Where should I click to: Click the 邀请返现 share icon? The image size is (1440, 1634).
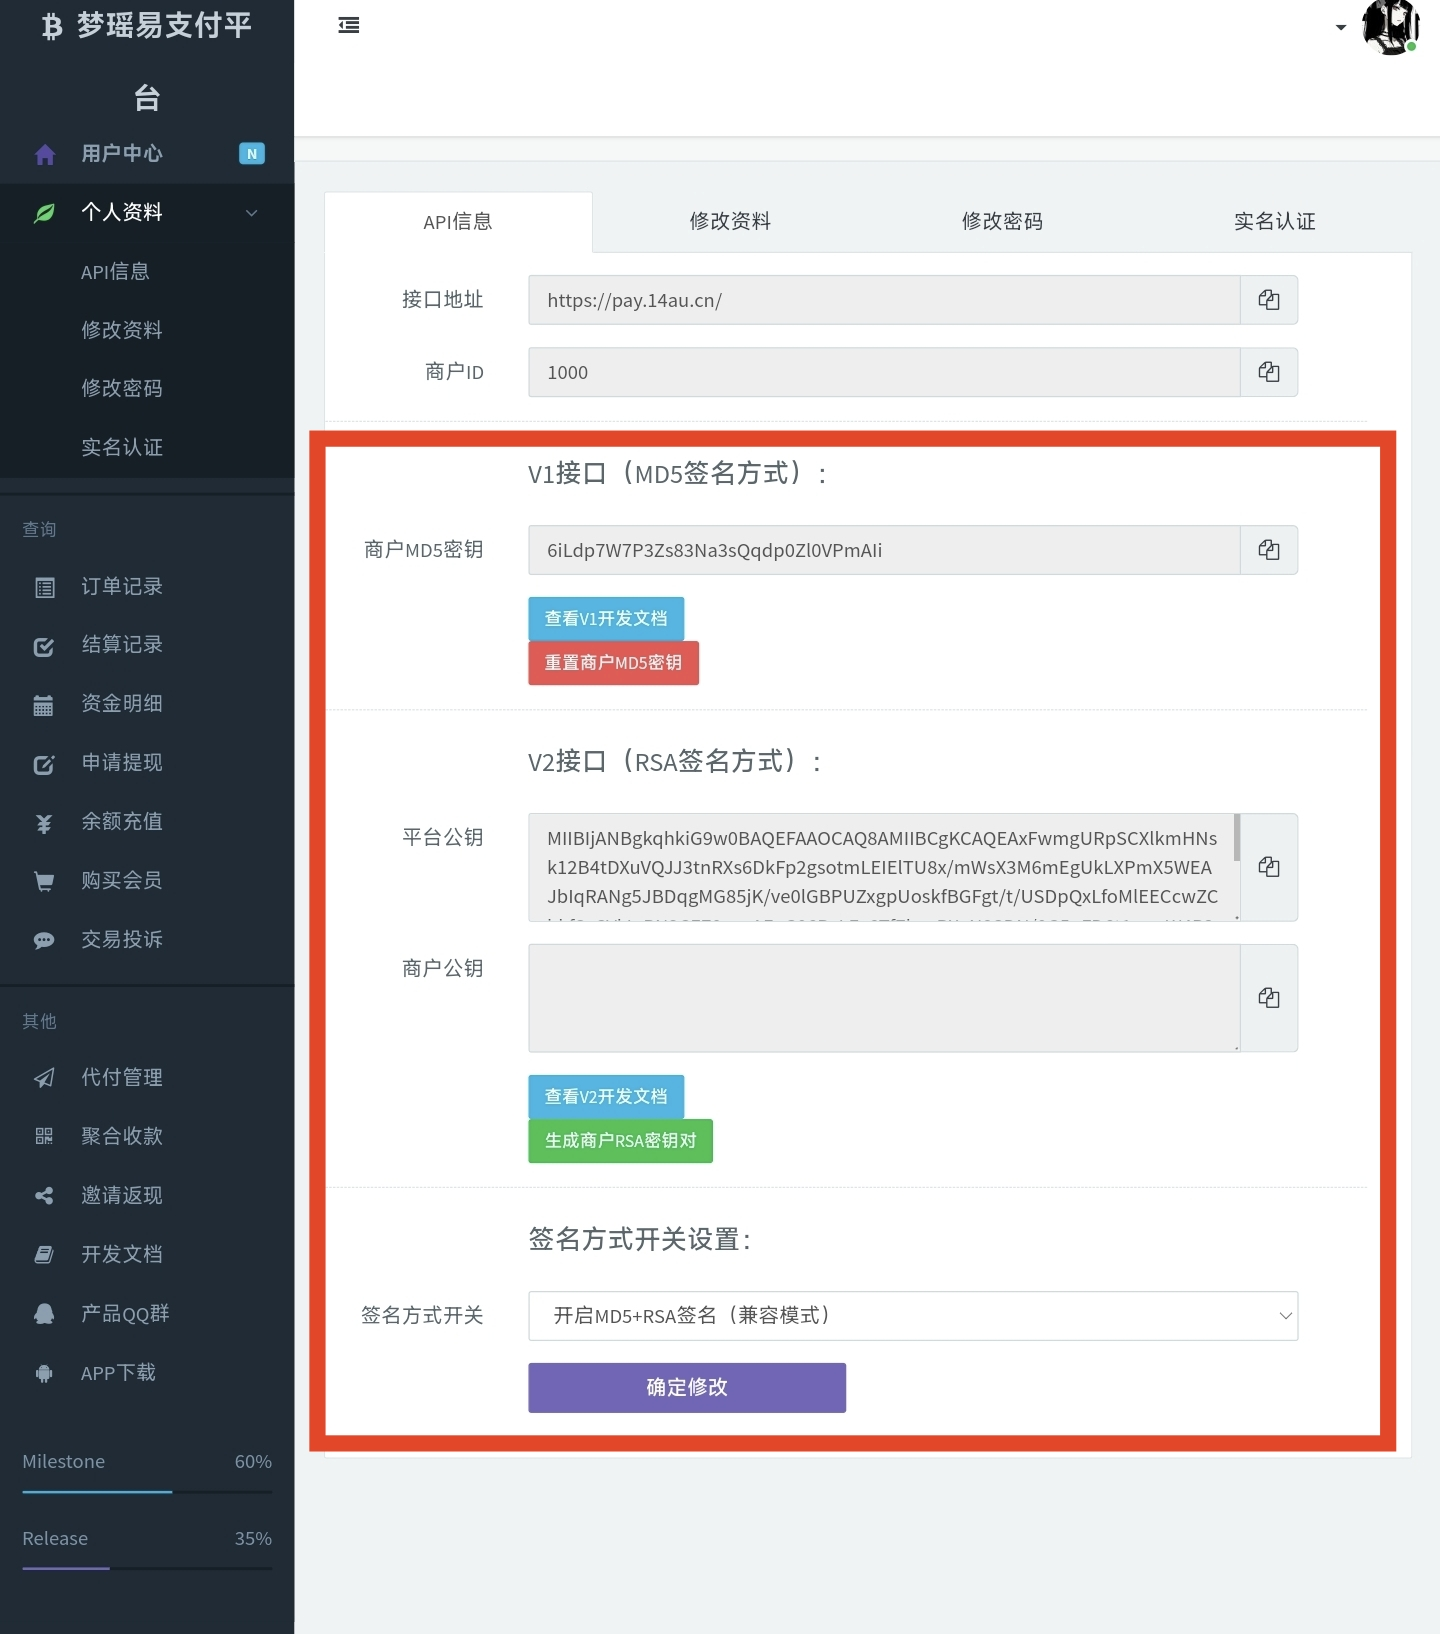(x=44, y=1195)
